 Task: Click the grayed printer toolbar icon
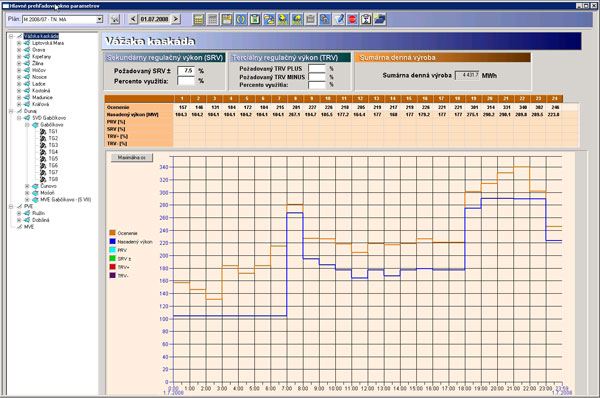pos(311,19)
